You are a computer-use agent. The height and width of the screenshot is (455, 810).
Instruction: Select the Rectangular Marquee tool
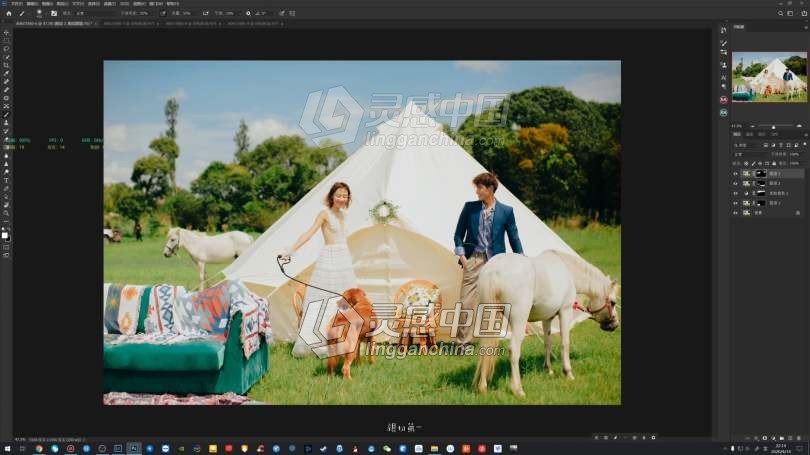[x=6, y=40]
